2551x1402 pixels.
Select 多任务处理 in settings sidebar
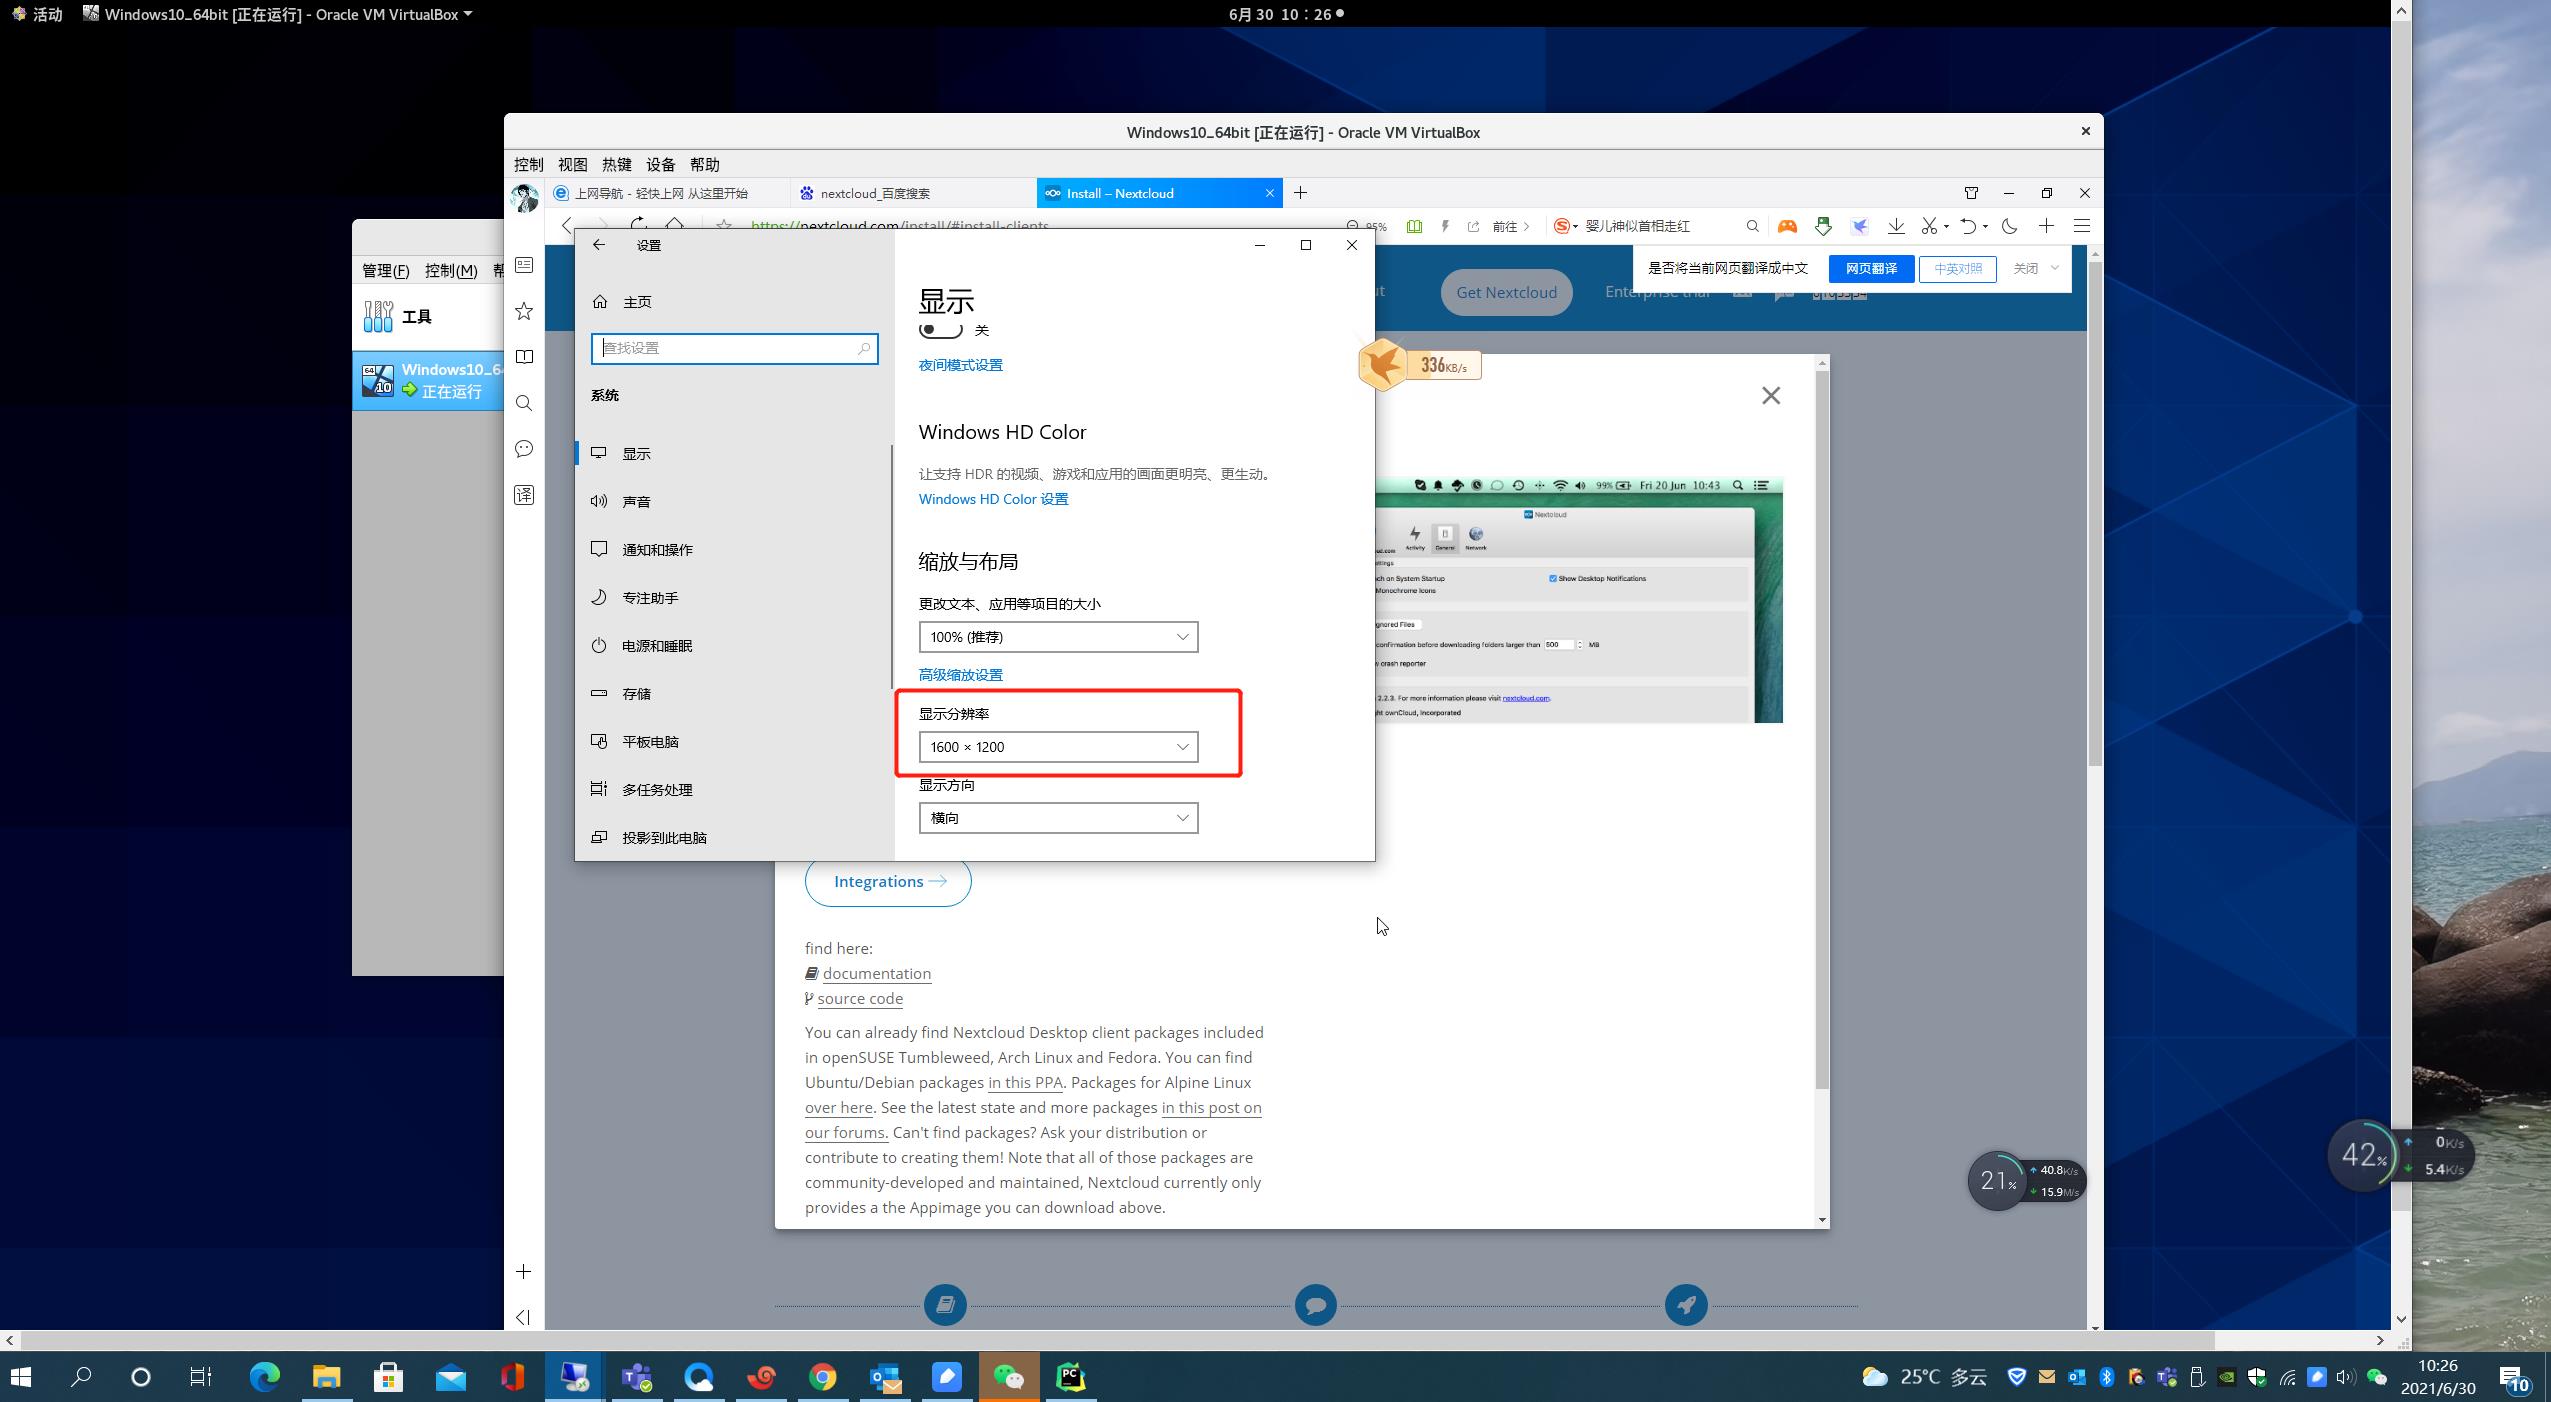(x=733, y=790)
